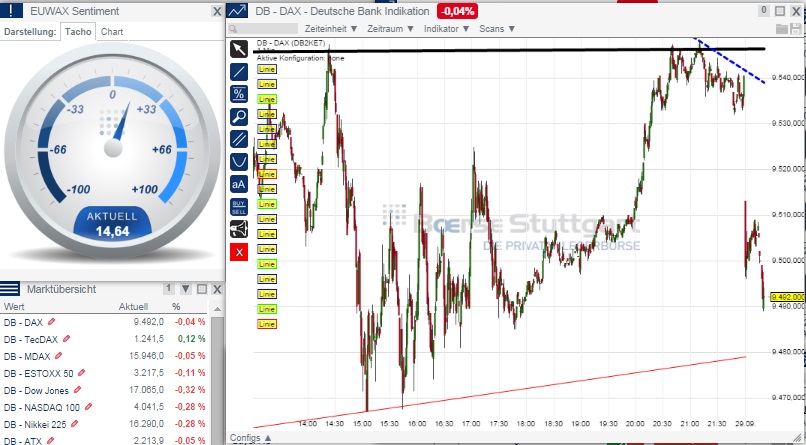Switch EUWAX Sentiment view to Tacho tab
The image size is (806, 445).
pos(78,31)
